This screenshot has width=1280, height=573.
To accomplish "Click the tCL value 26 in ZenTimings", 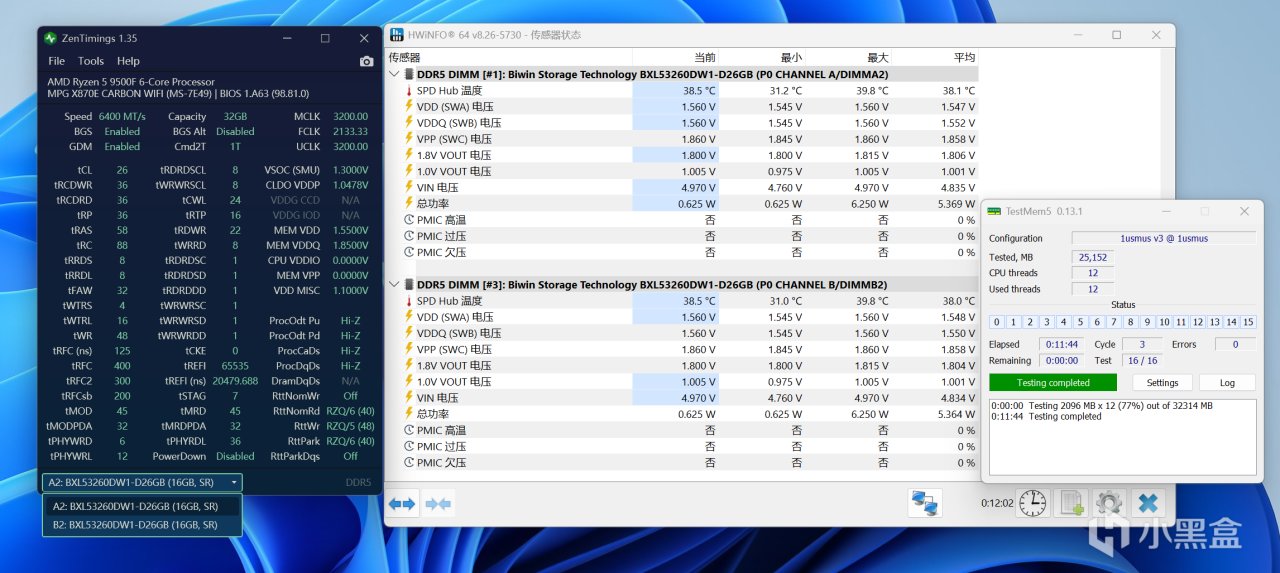I will pyautogui.click(x=122, y=171).
